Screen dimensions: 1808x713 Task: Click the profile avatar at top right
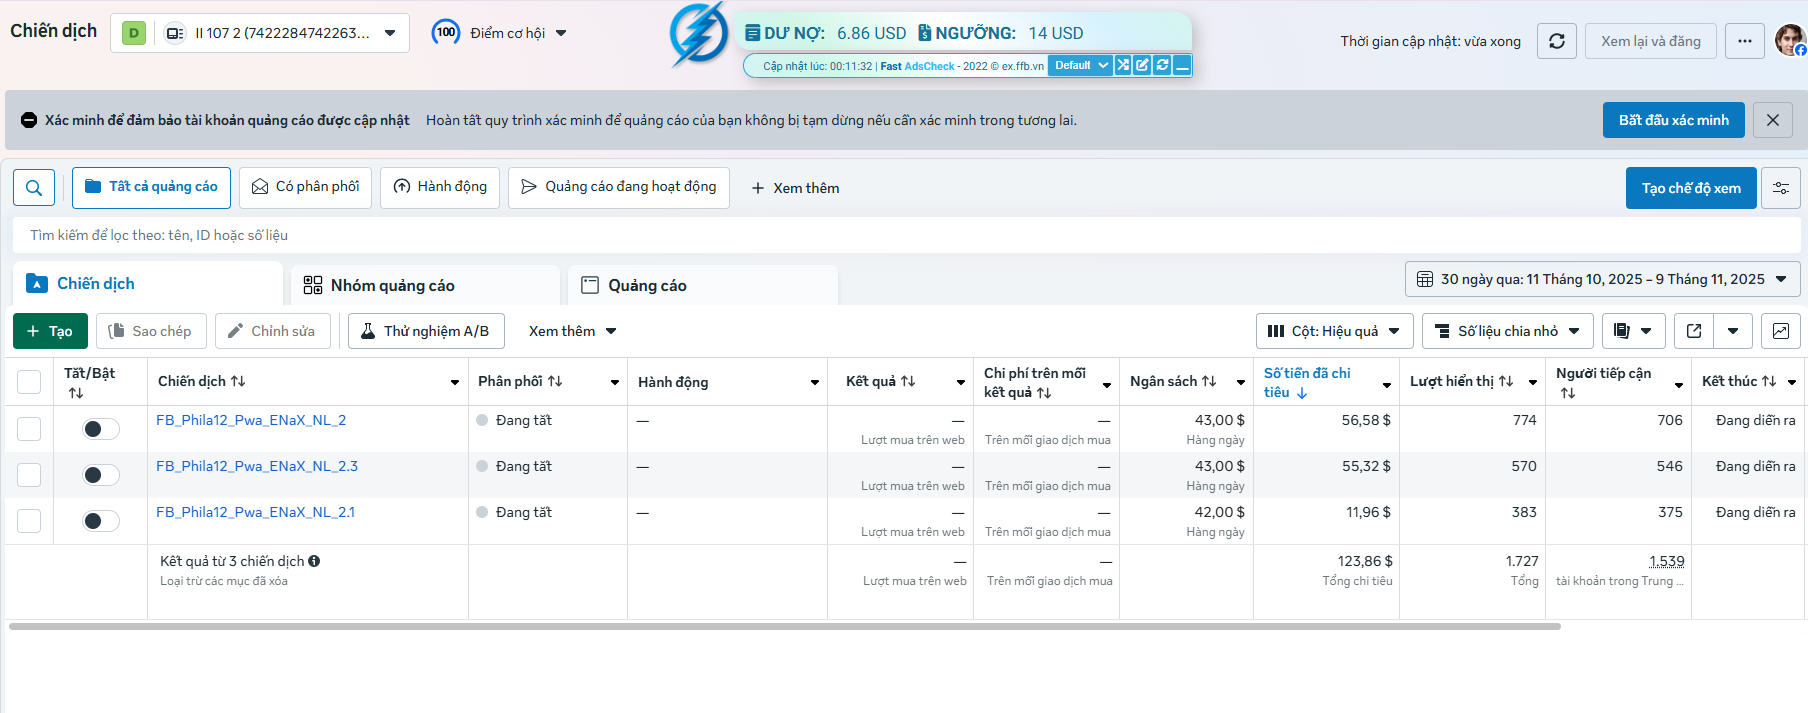pos(1790,40)
